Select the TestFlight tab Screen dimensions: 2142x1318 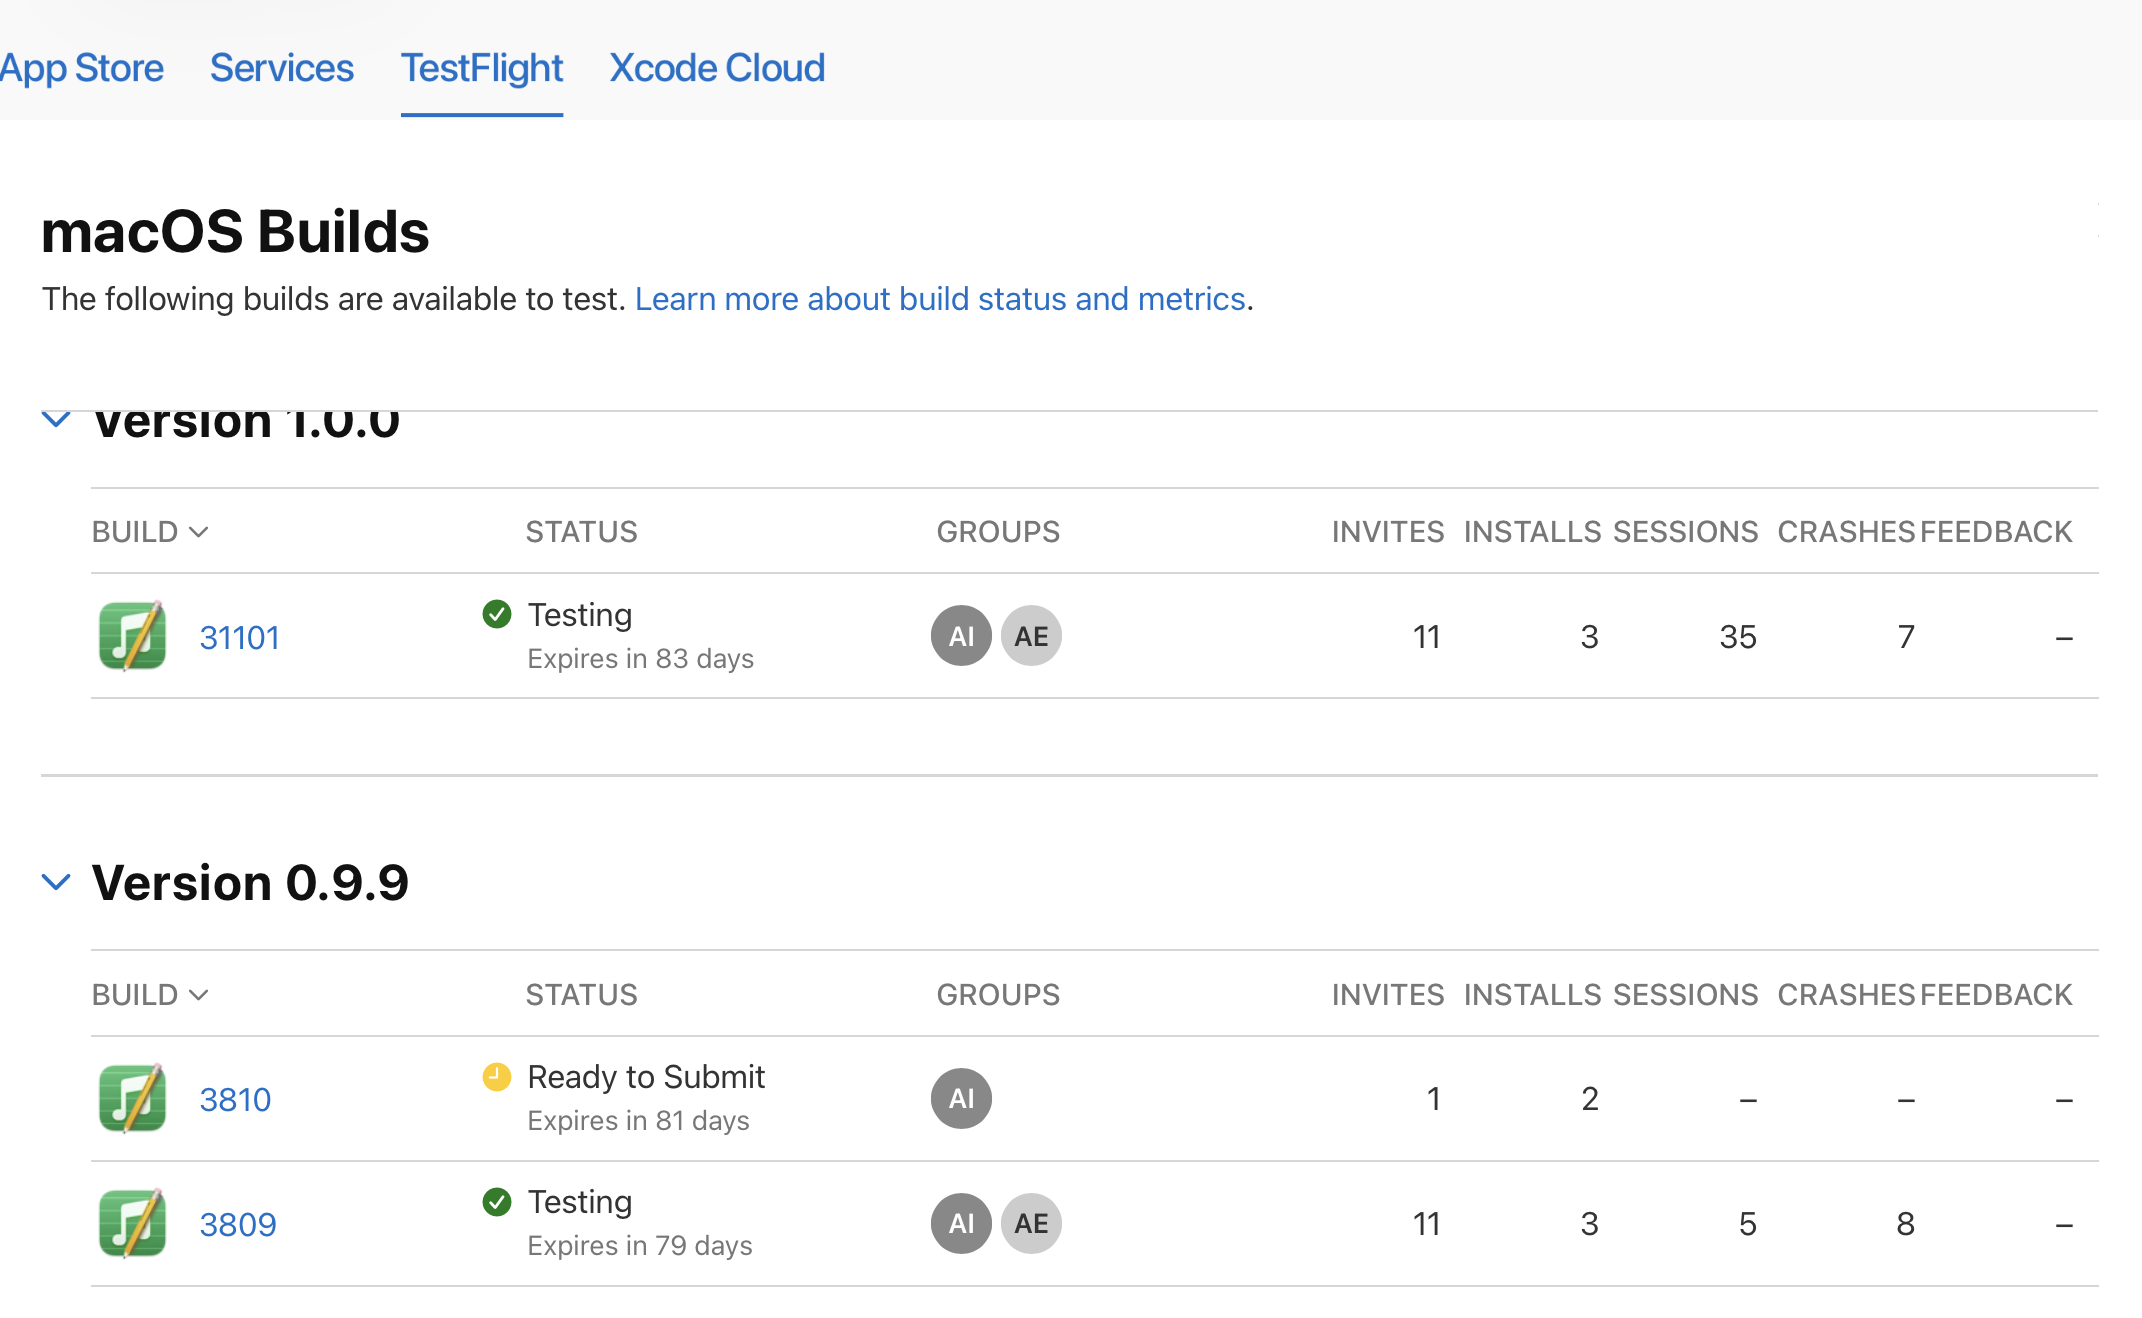482,68
